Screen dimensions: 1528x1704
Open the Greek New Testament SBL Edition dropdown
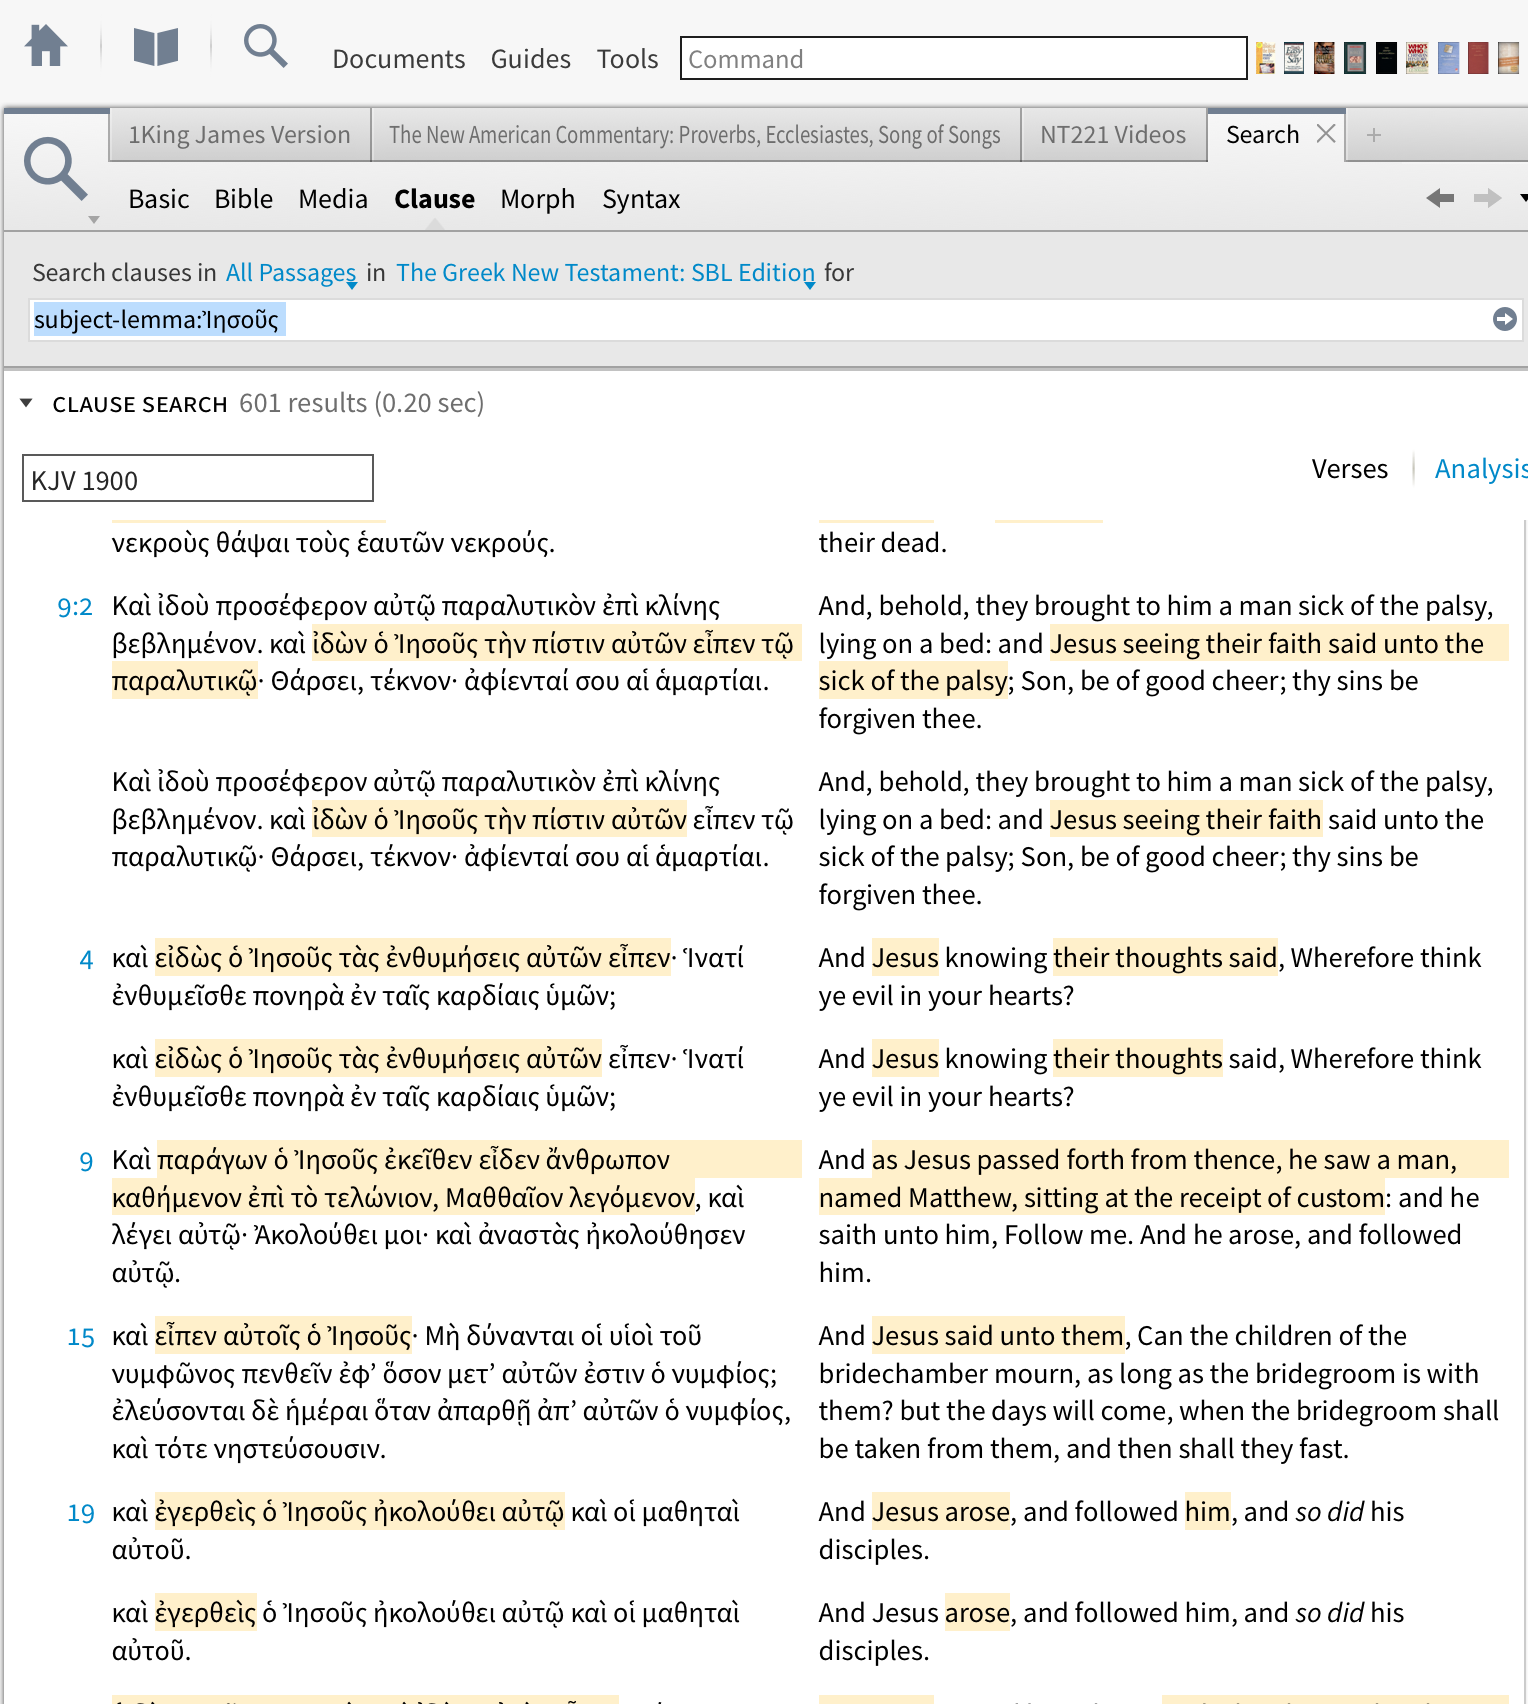click(x=605, y=273)
